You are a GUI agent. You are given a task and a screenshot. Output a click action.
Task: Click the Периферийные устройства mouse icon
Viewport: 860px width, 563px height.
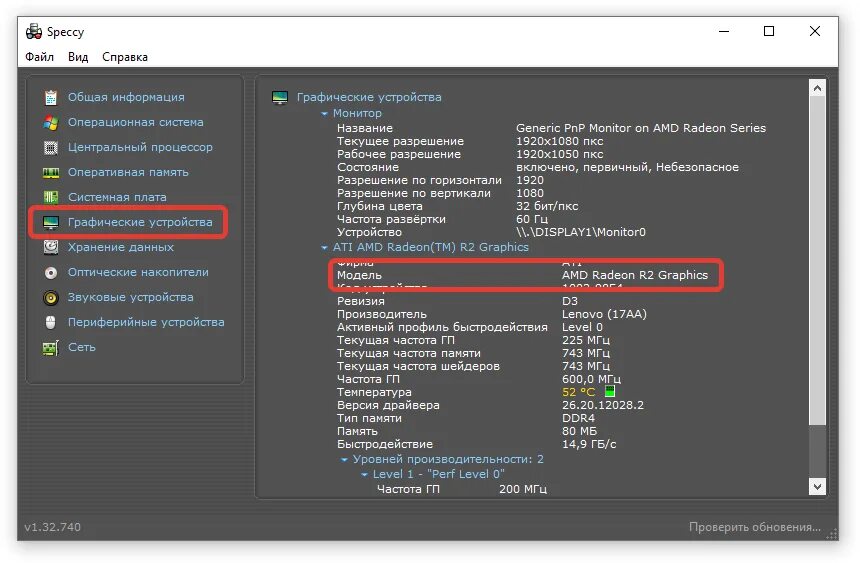pos(51,322)
